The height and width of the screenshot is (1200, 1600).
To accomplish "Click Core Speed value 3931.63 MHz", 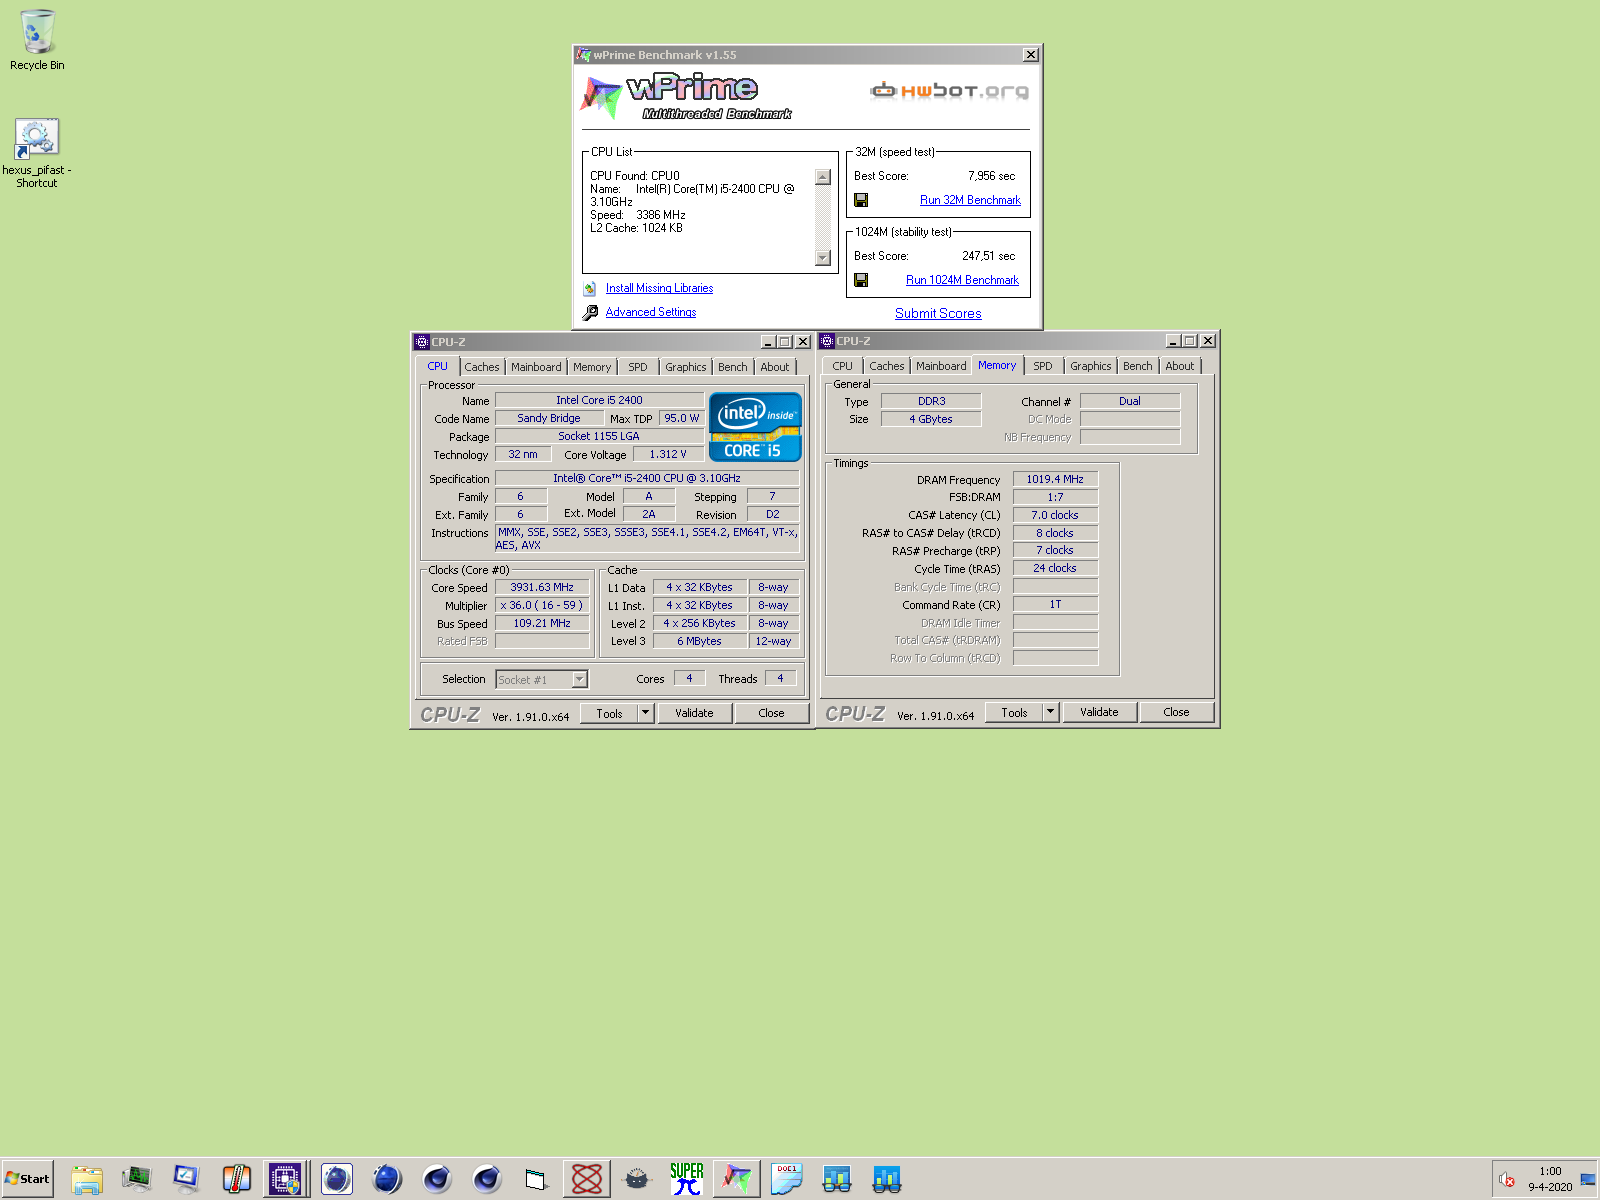I will coord(542,587).
